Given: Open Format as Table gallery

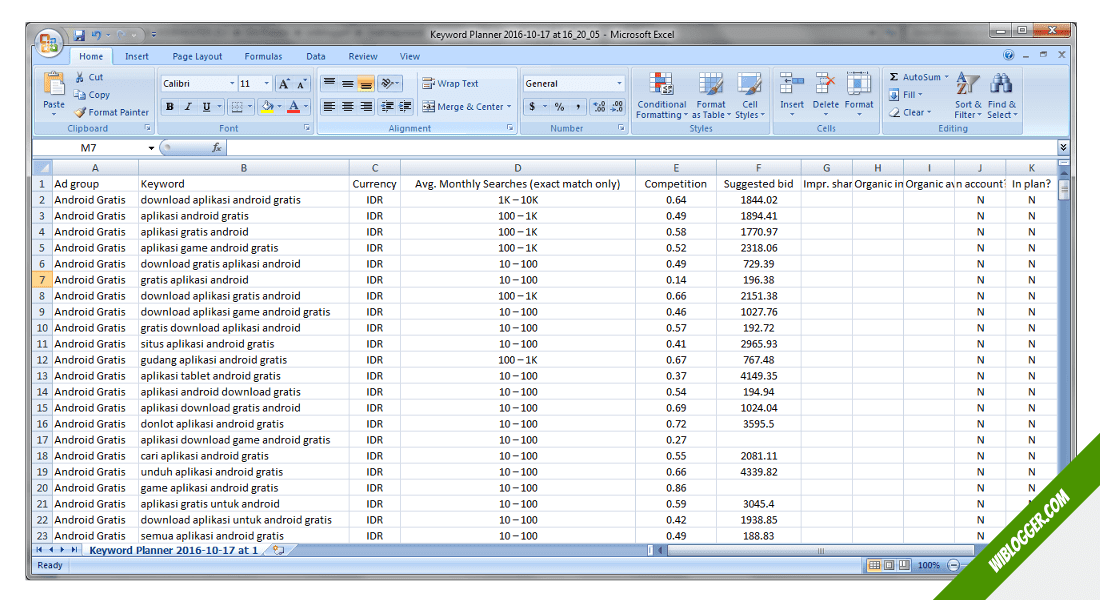Looking at the screenshot, I should pos(711,96).
